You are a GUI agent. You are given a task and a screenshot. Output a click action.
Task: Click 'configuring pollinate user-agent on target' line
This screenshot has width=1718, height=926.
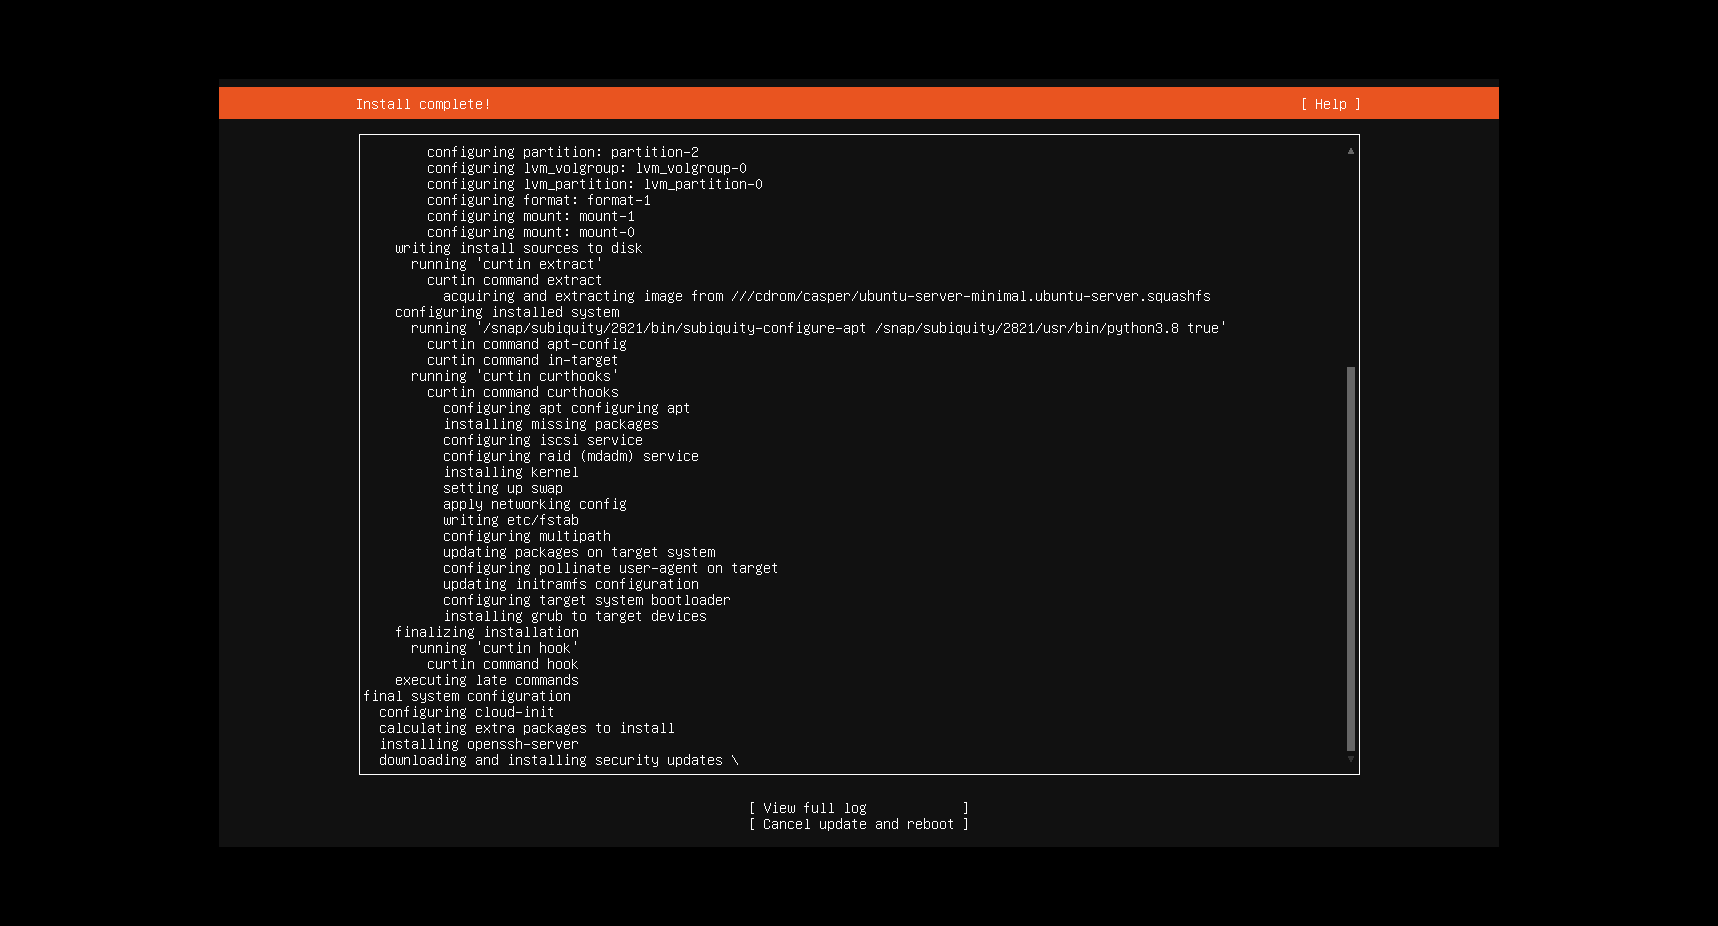point(611,568)
